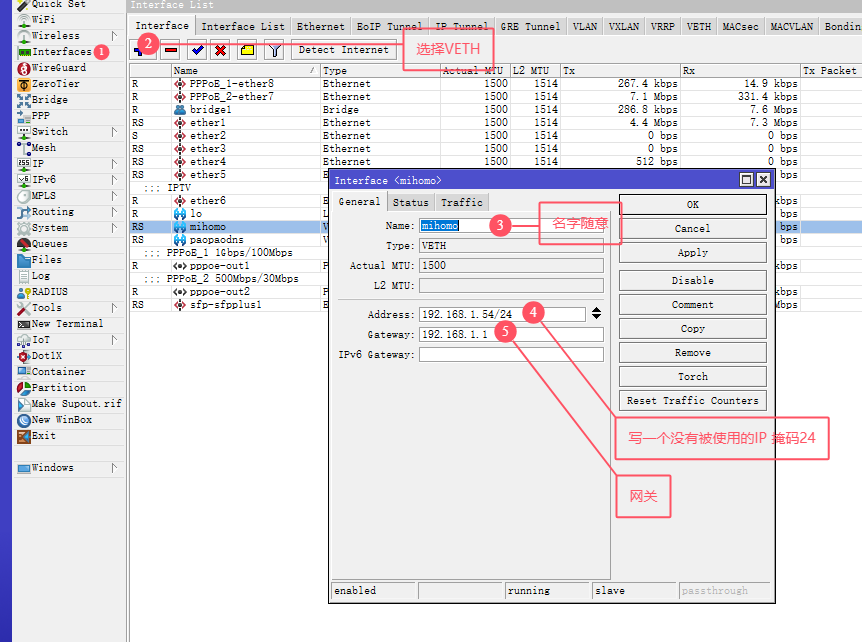This screenshot has height=642, width=862.
Task: Switch to the VRRP tab
Action: click(x=662, y=26)
